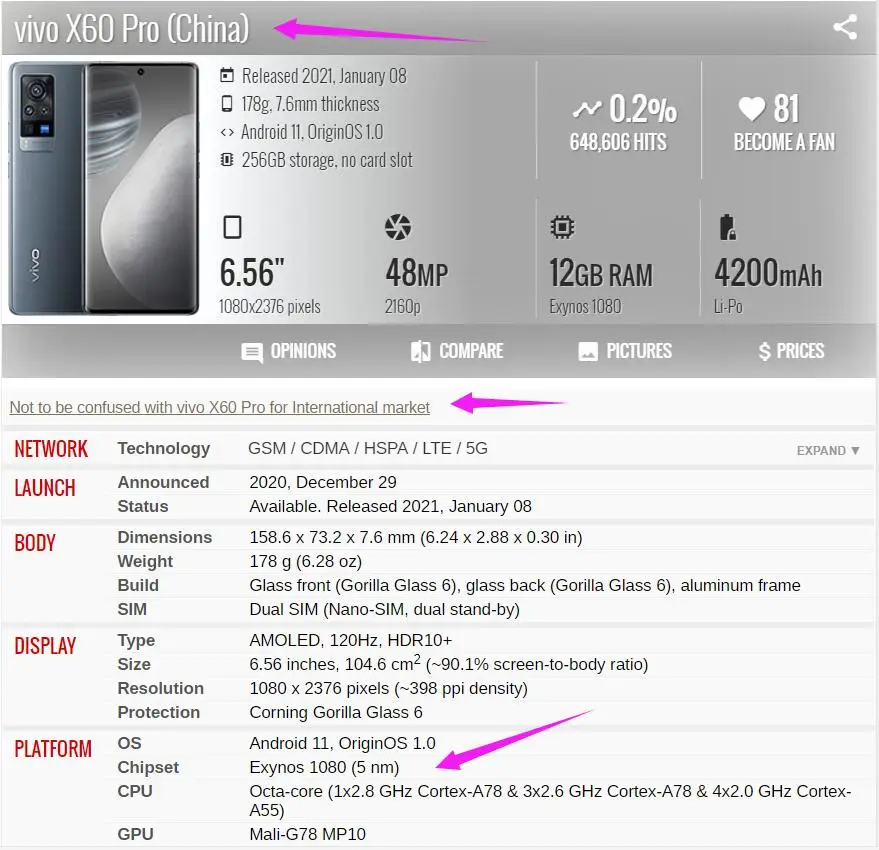The height and width of the screenshot is (850, 879).
Task: Click the BECOME A FAN text
Action: tap(784, 142)
